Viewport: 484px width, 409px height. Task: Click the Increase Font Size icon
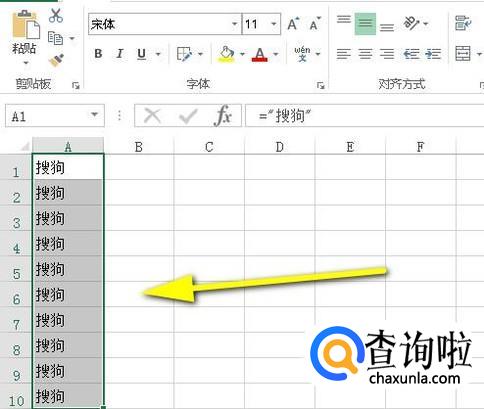coord(293,24)
